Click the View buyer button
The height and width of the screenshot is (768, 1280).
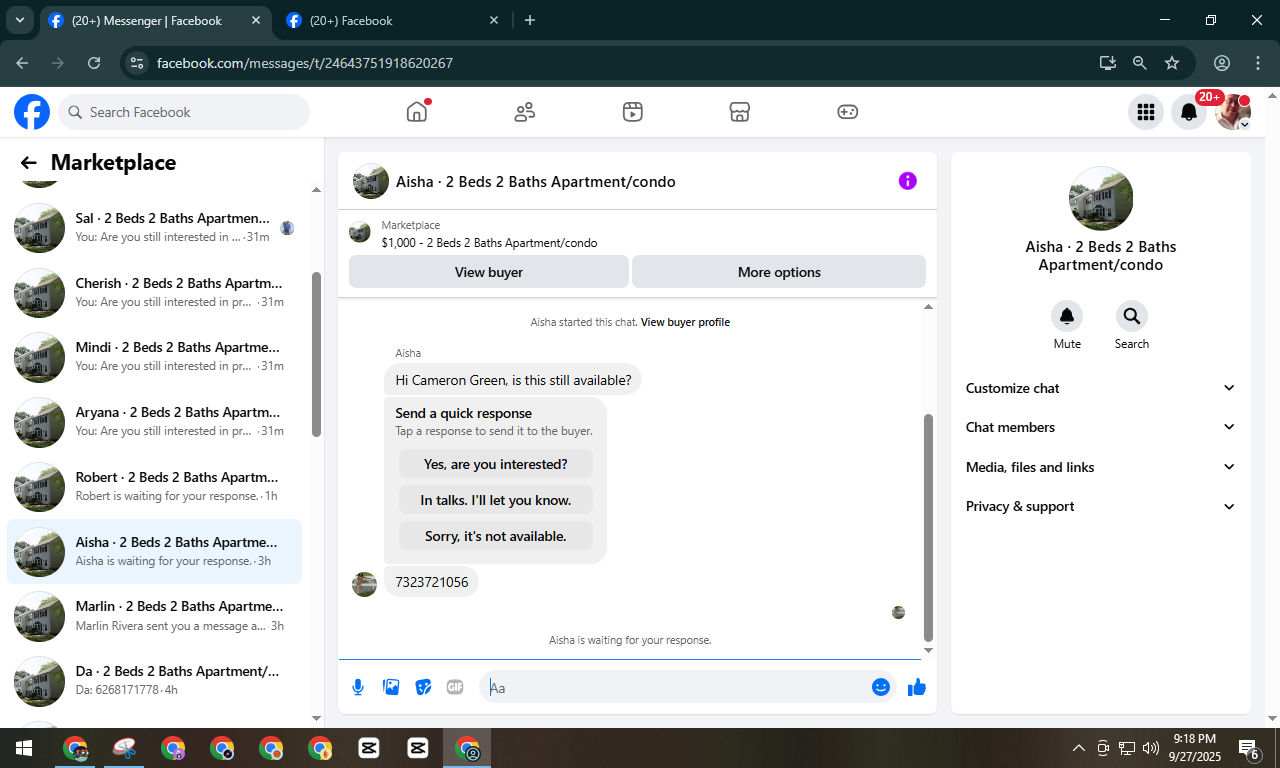point(489,272)
